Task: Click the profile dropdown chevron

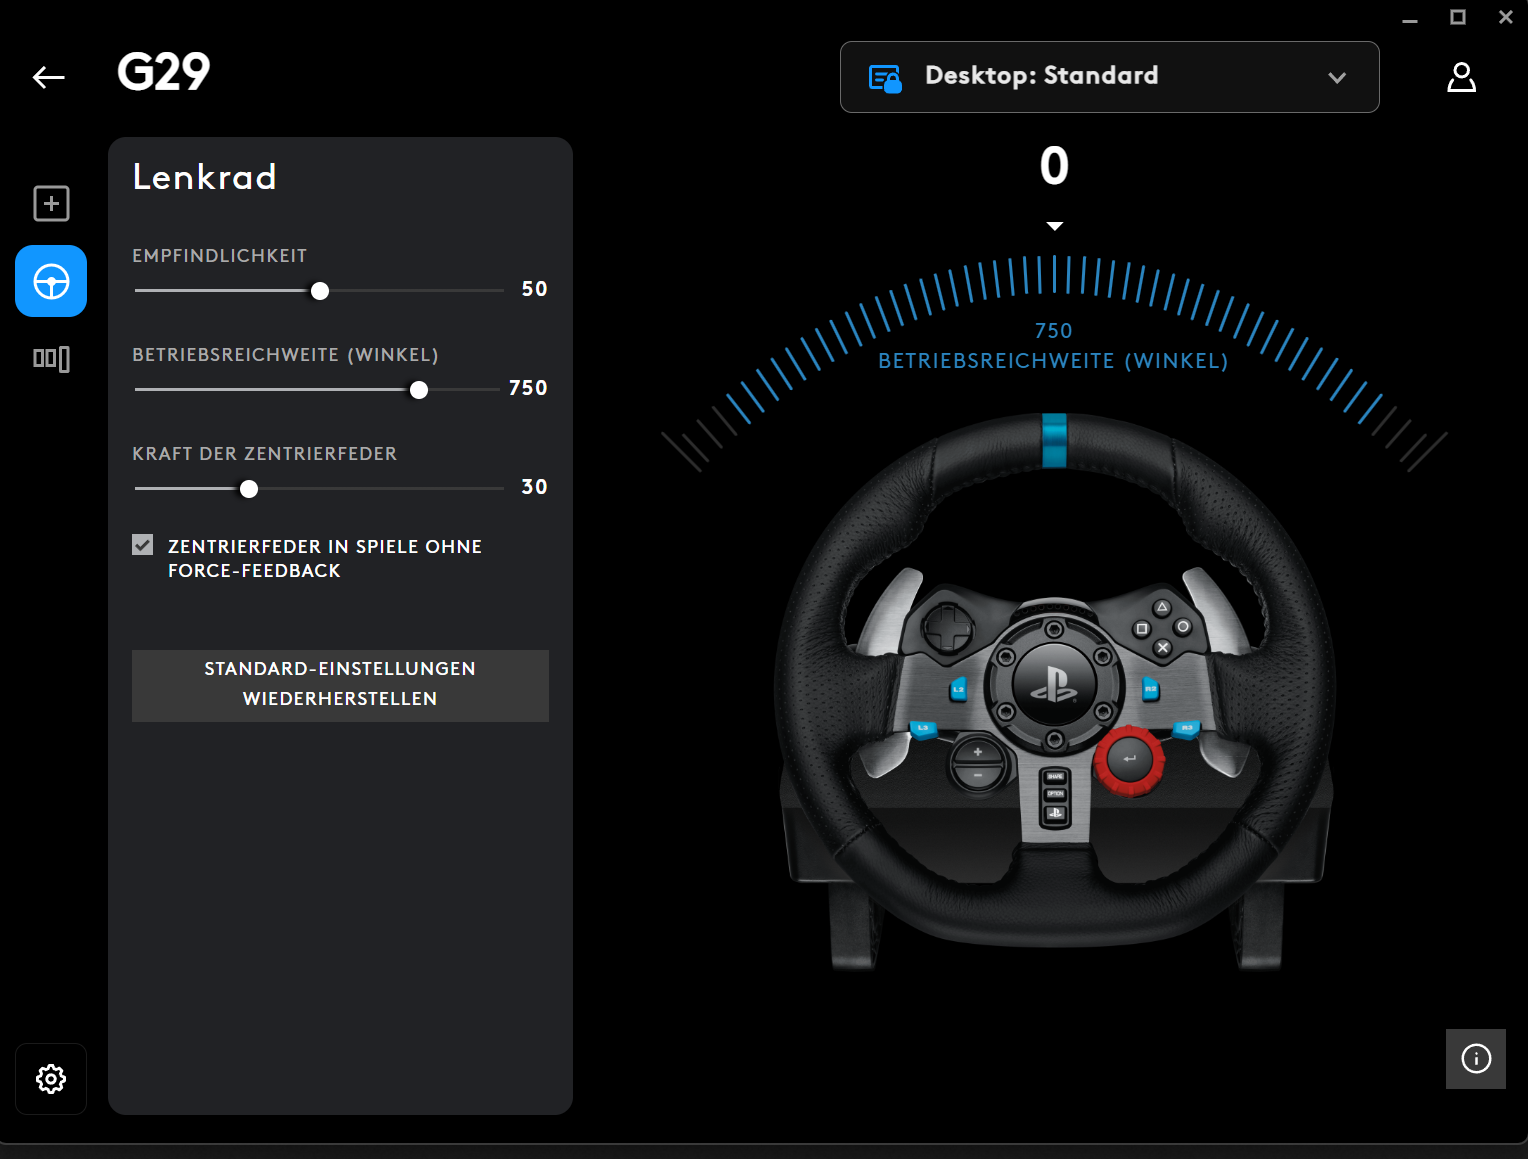Action: coord(1337,78)
